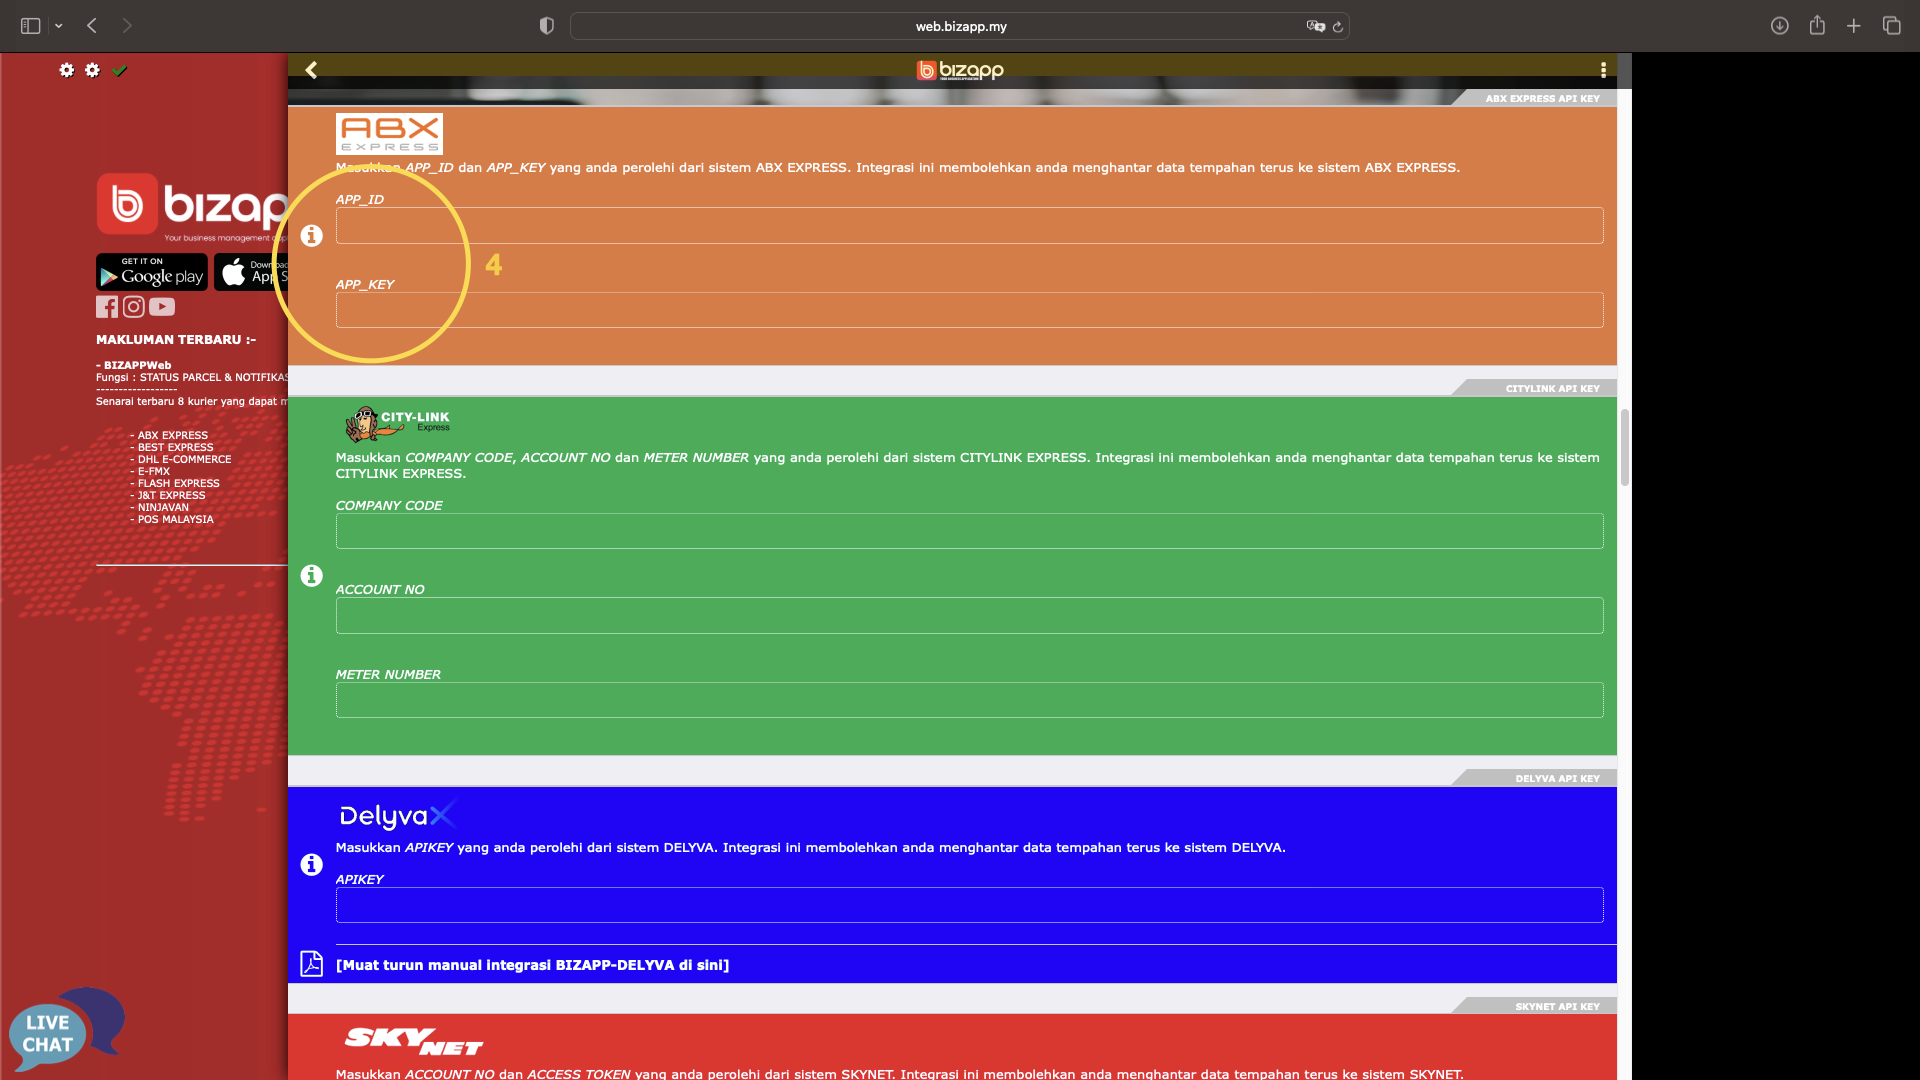The height and width of the screenshot is (1080, 1920).
Task: Click the SKYNET API KEY tab label
Action: [x=1557, y=1007]
